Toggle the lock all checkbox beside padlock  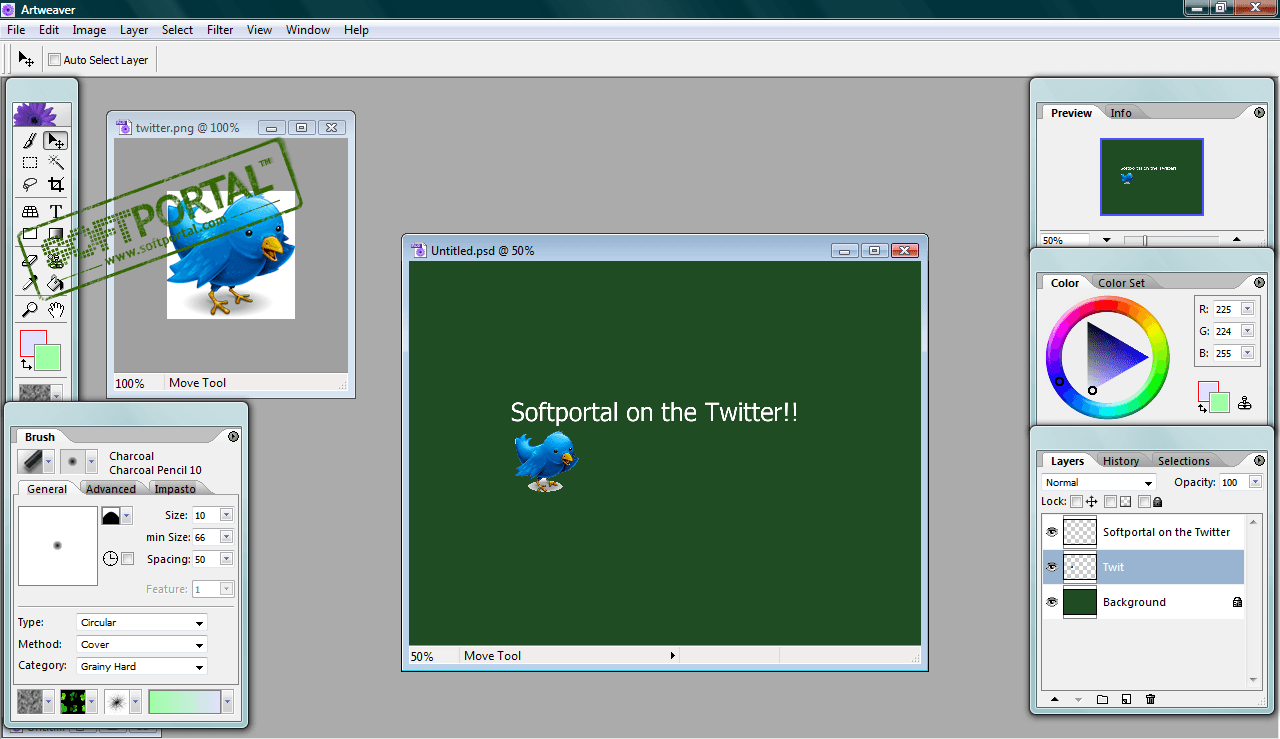pos(1144,502)
